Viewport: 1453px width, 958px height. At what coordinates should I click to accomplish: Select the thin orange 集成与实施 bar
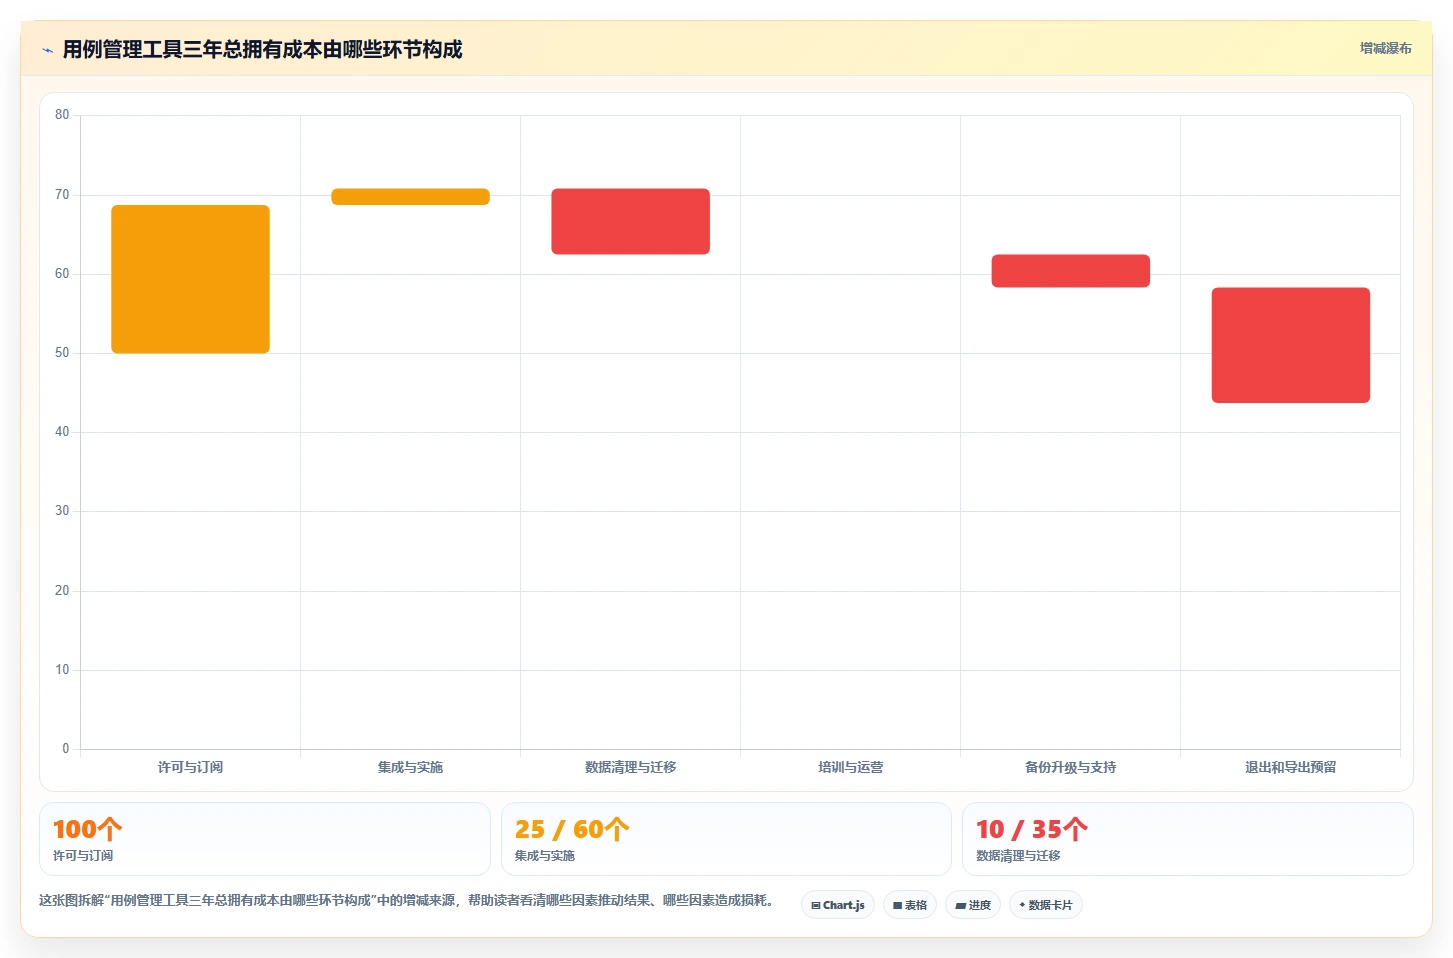[x=410, y=197]
